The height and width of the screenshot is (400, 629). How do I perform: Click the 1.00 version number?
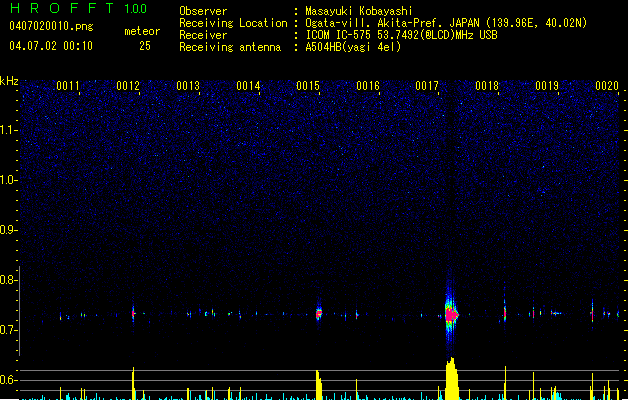point(136,9)
